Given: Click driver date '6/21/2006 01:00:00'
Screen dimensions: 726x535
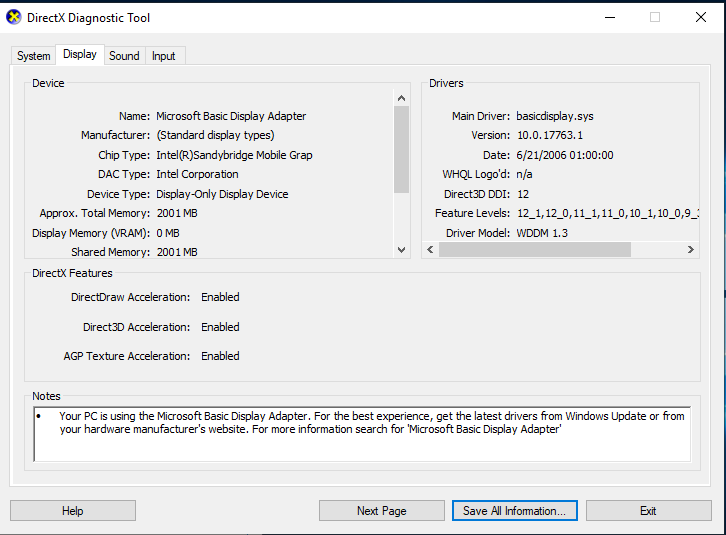Looking at the screenshot, I should 565,155.
